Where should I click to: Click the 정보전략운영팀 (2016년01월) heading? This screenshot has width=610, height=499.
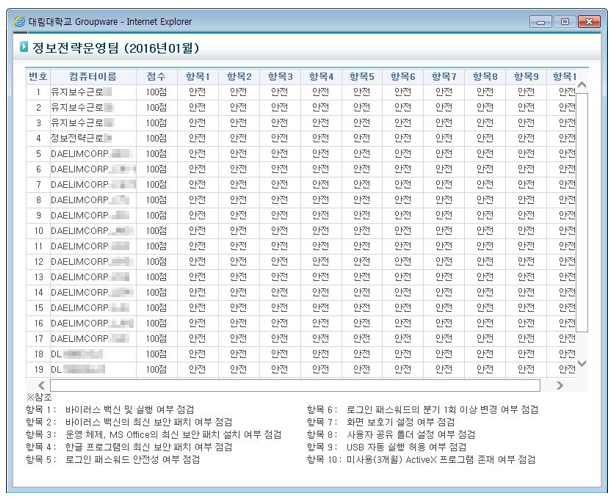(116, 48)
